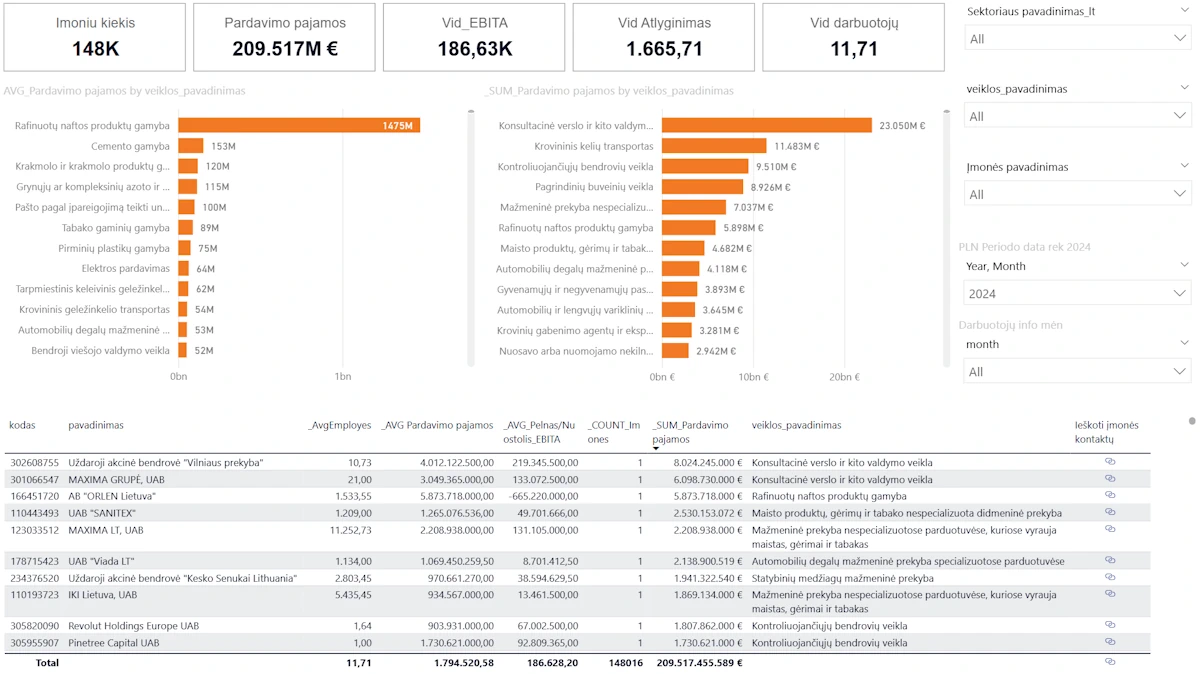This screenshot has height=674, width=1200.
Task: Open contact link icon for UAB SANITEX row
Action: coord(1109,512)
